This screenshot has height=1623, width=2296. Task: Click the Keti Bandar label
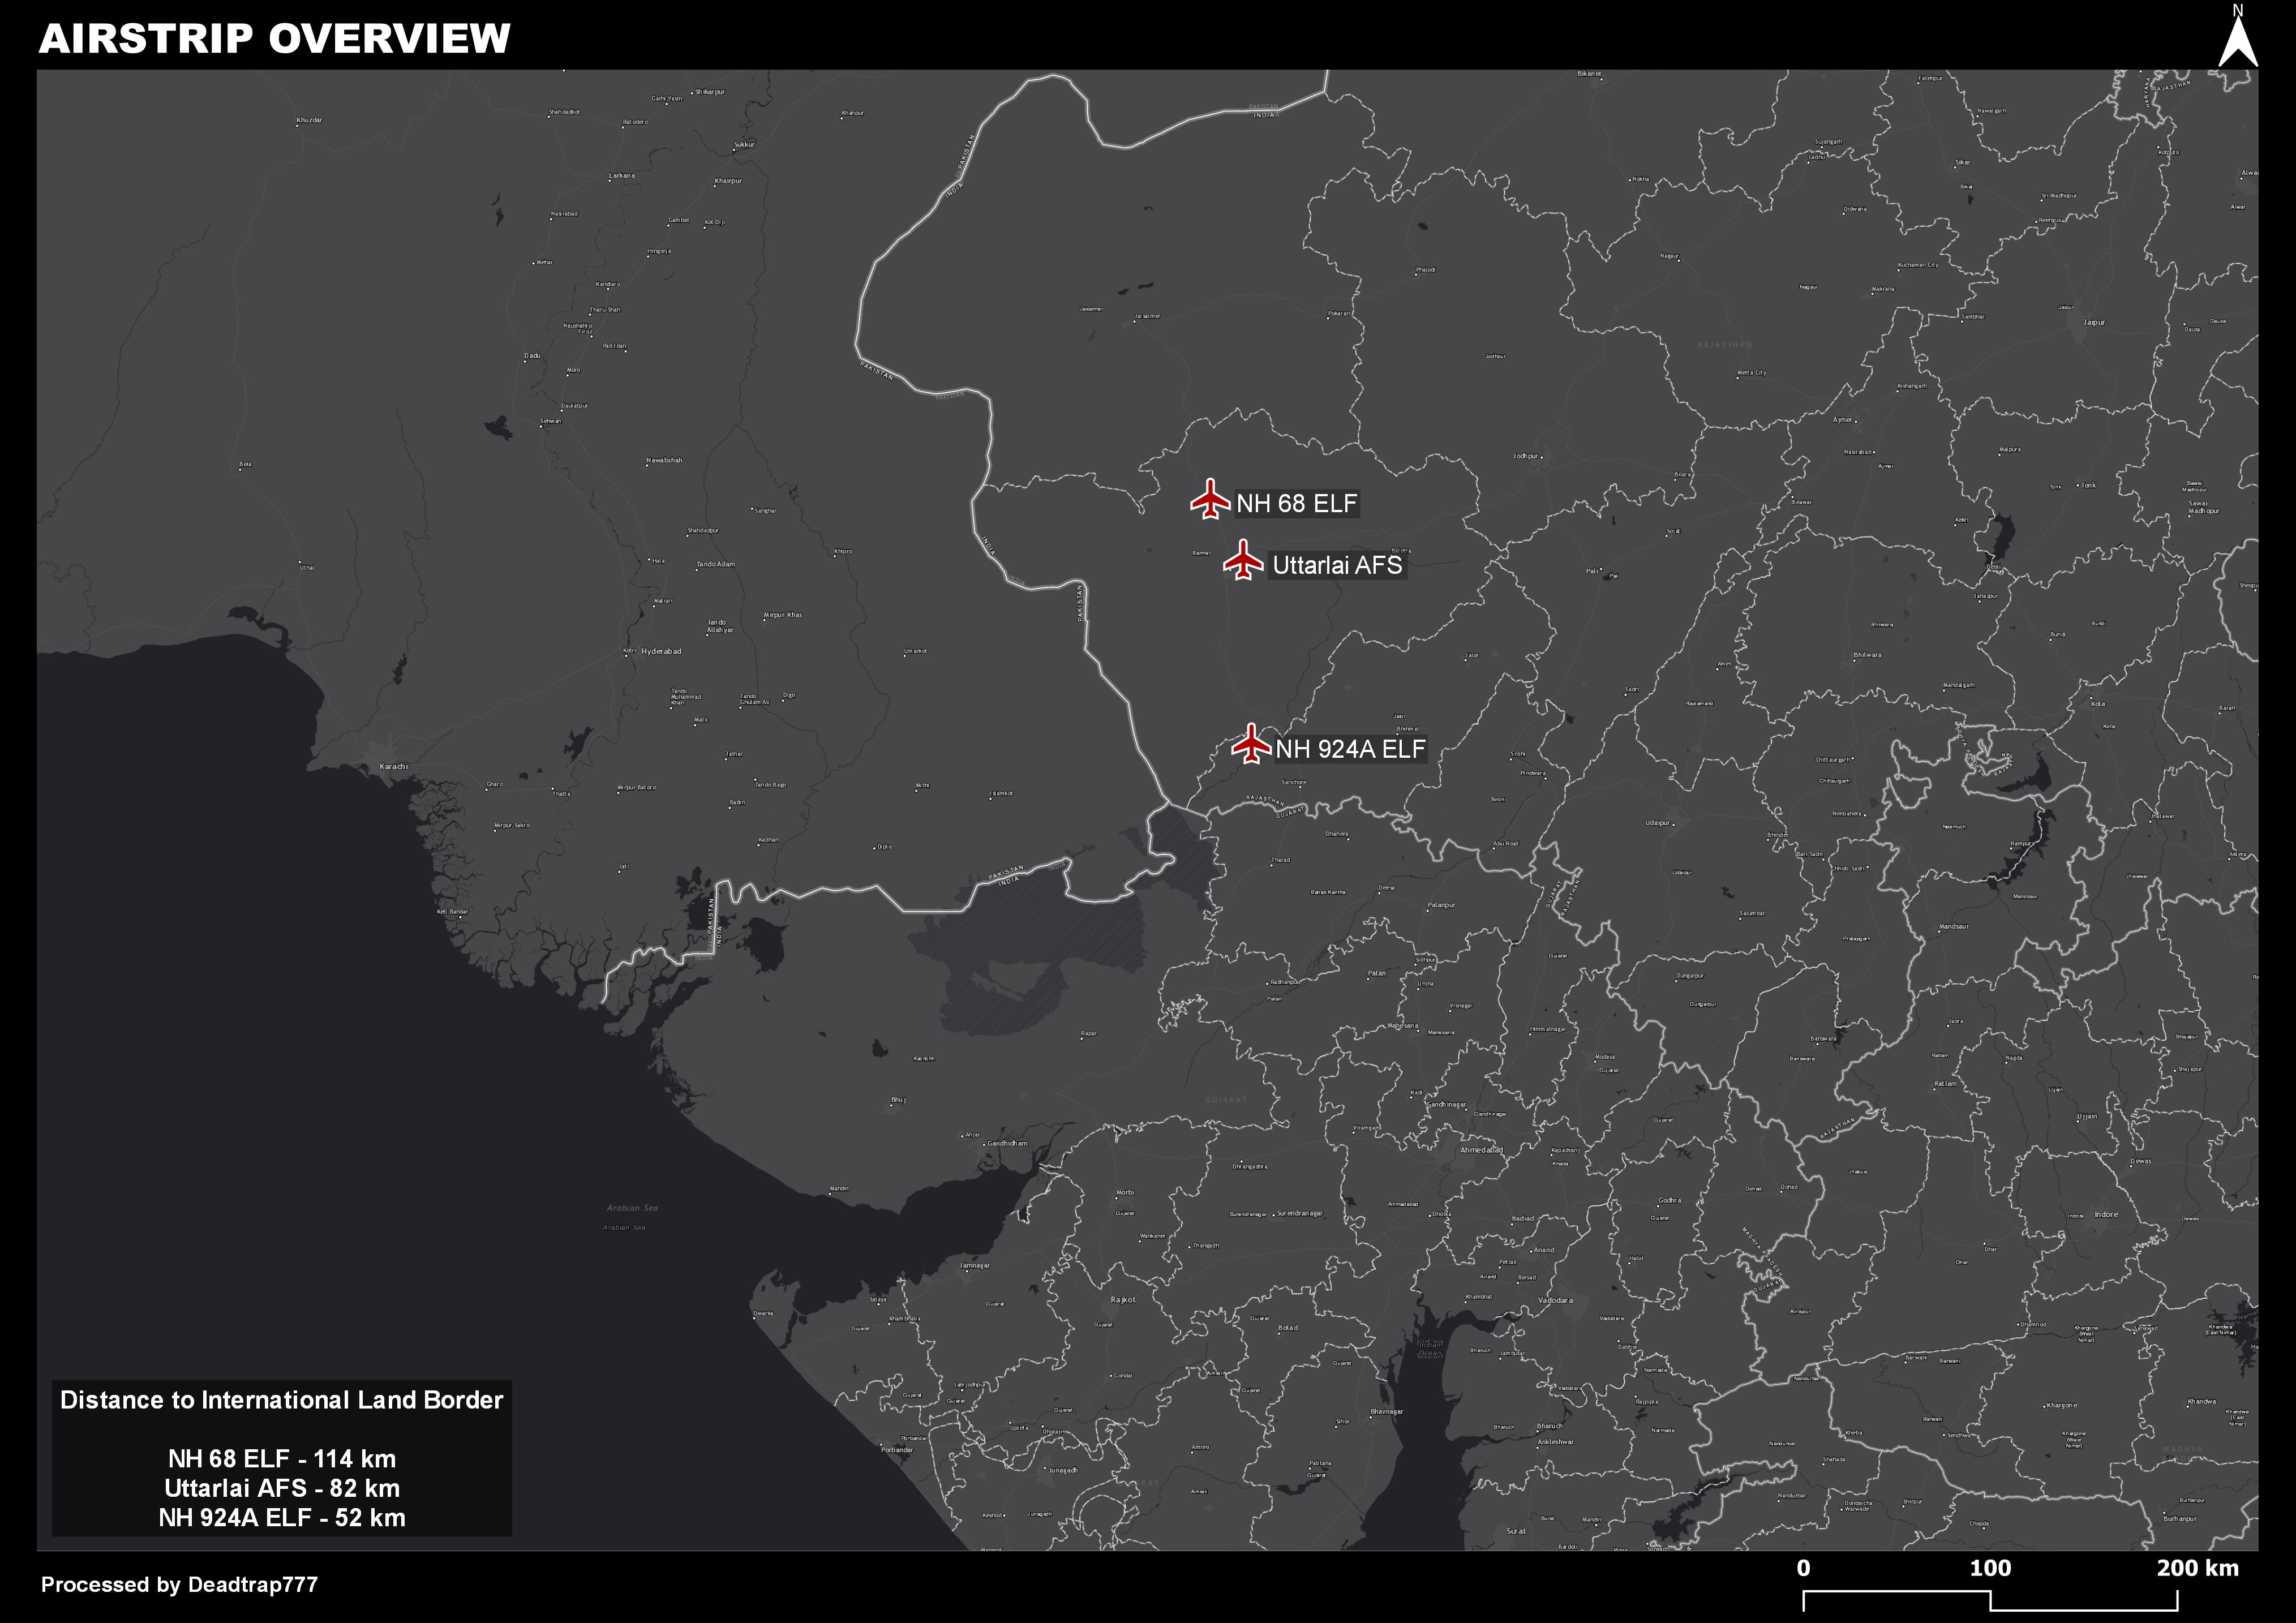pos(452,911)
